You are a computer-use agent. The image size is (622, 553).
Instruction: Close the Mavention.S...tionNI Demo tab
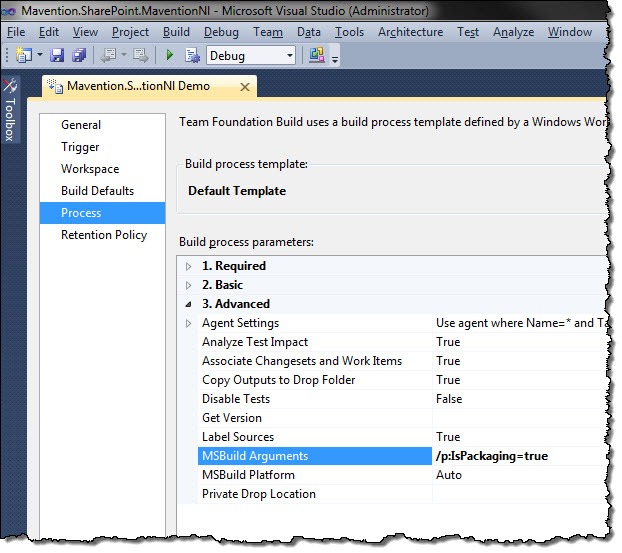click(x=245, y=87)
